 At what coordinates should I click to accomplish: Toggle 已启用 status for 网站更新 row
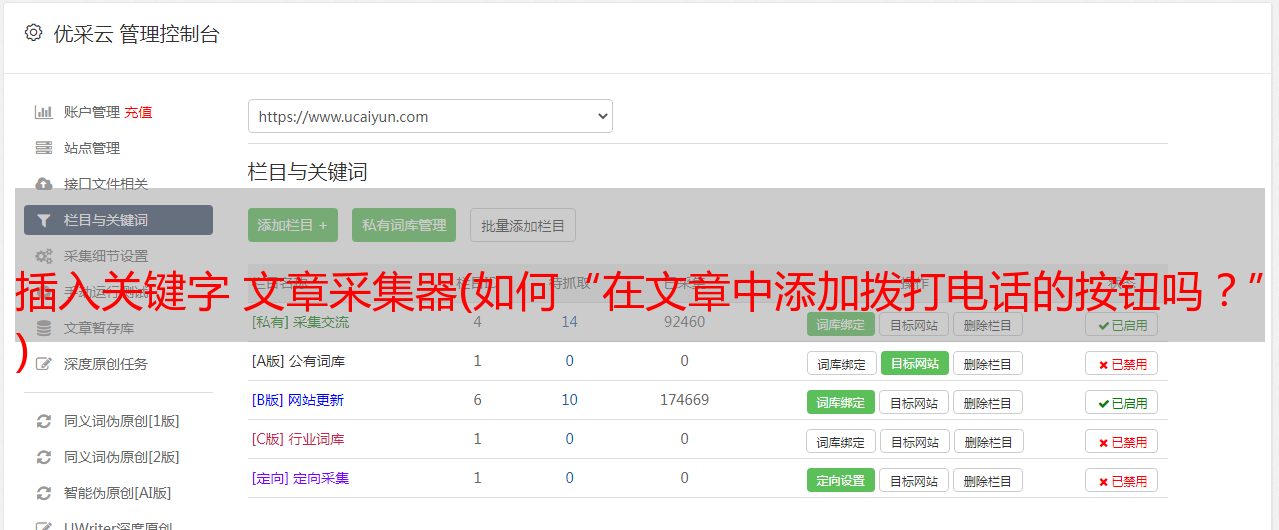[1121, 403]
